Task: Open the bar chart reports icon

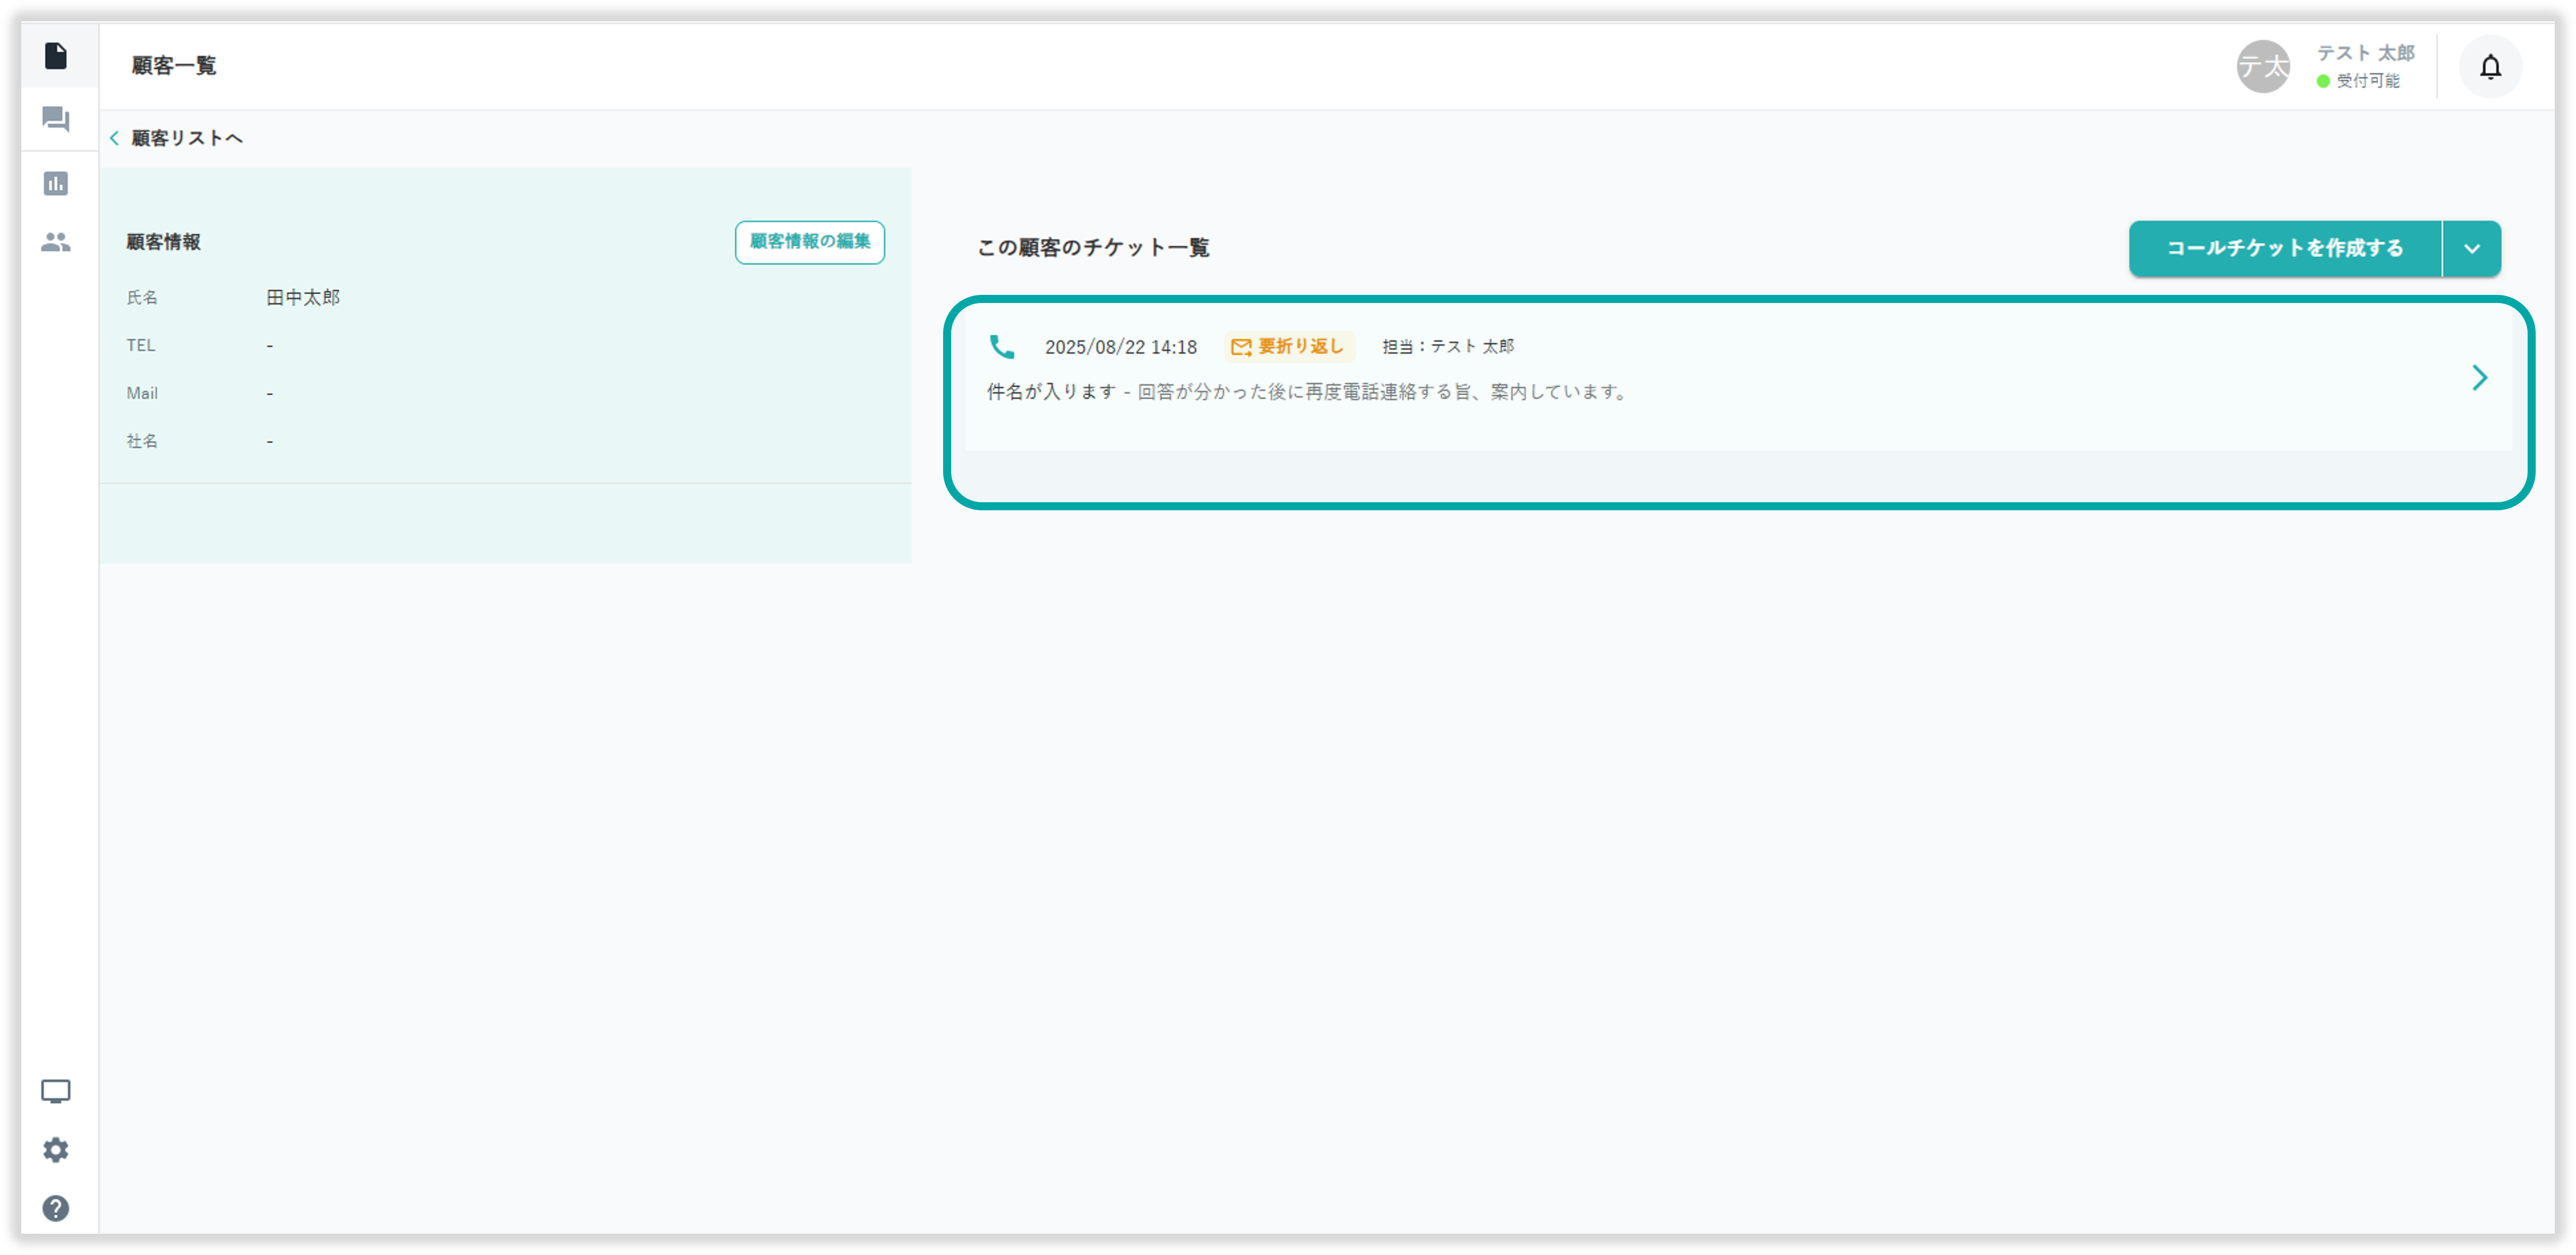Action: (x=56, y=183)
